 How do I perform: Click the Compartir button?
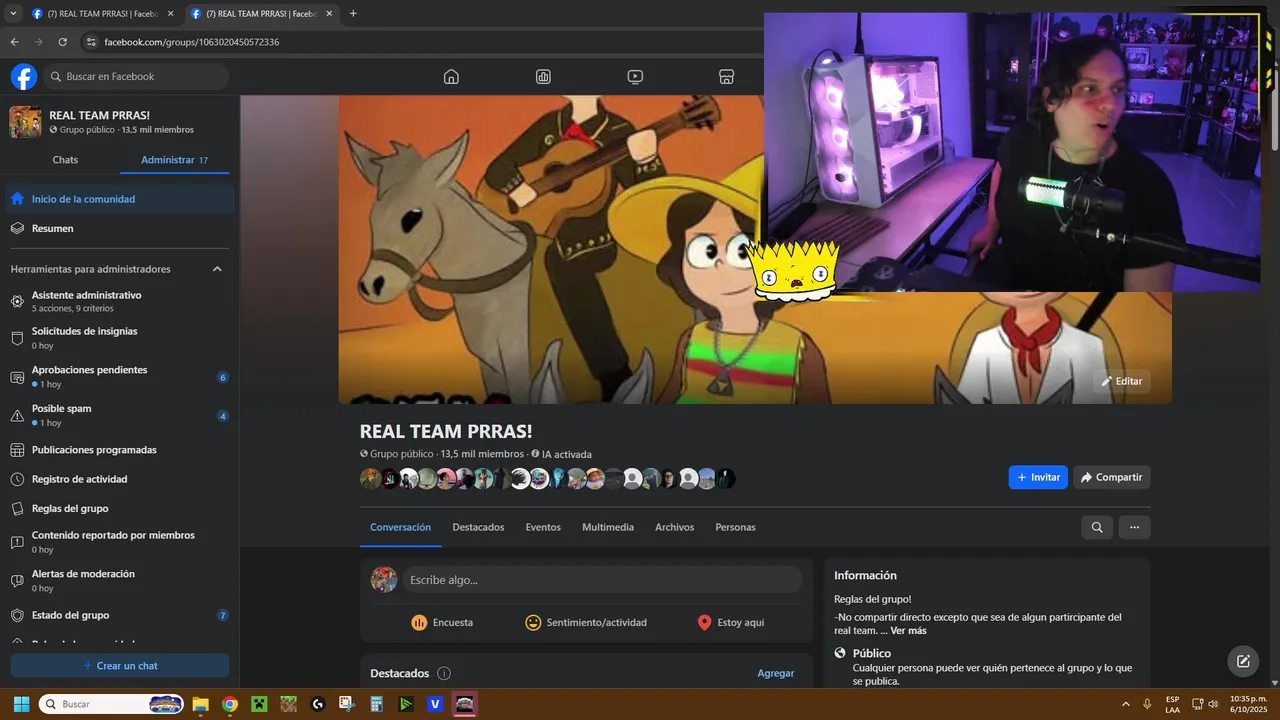(1112, 477)
